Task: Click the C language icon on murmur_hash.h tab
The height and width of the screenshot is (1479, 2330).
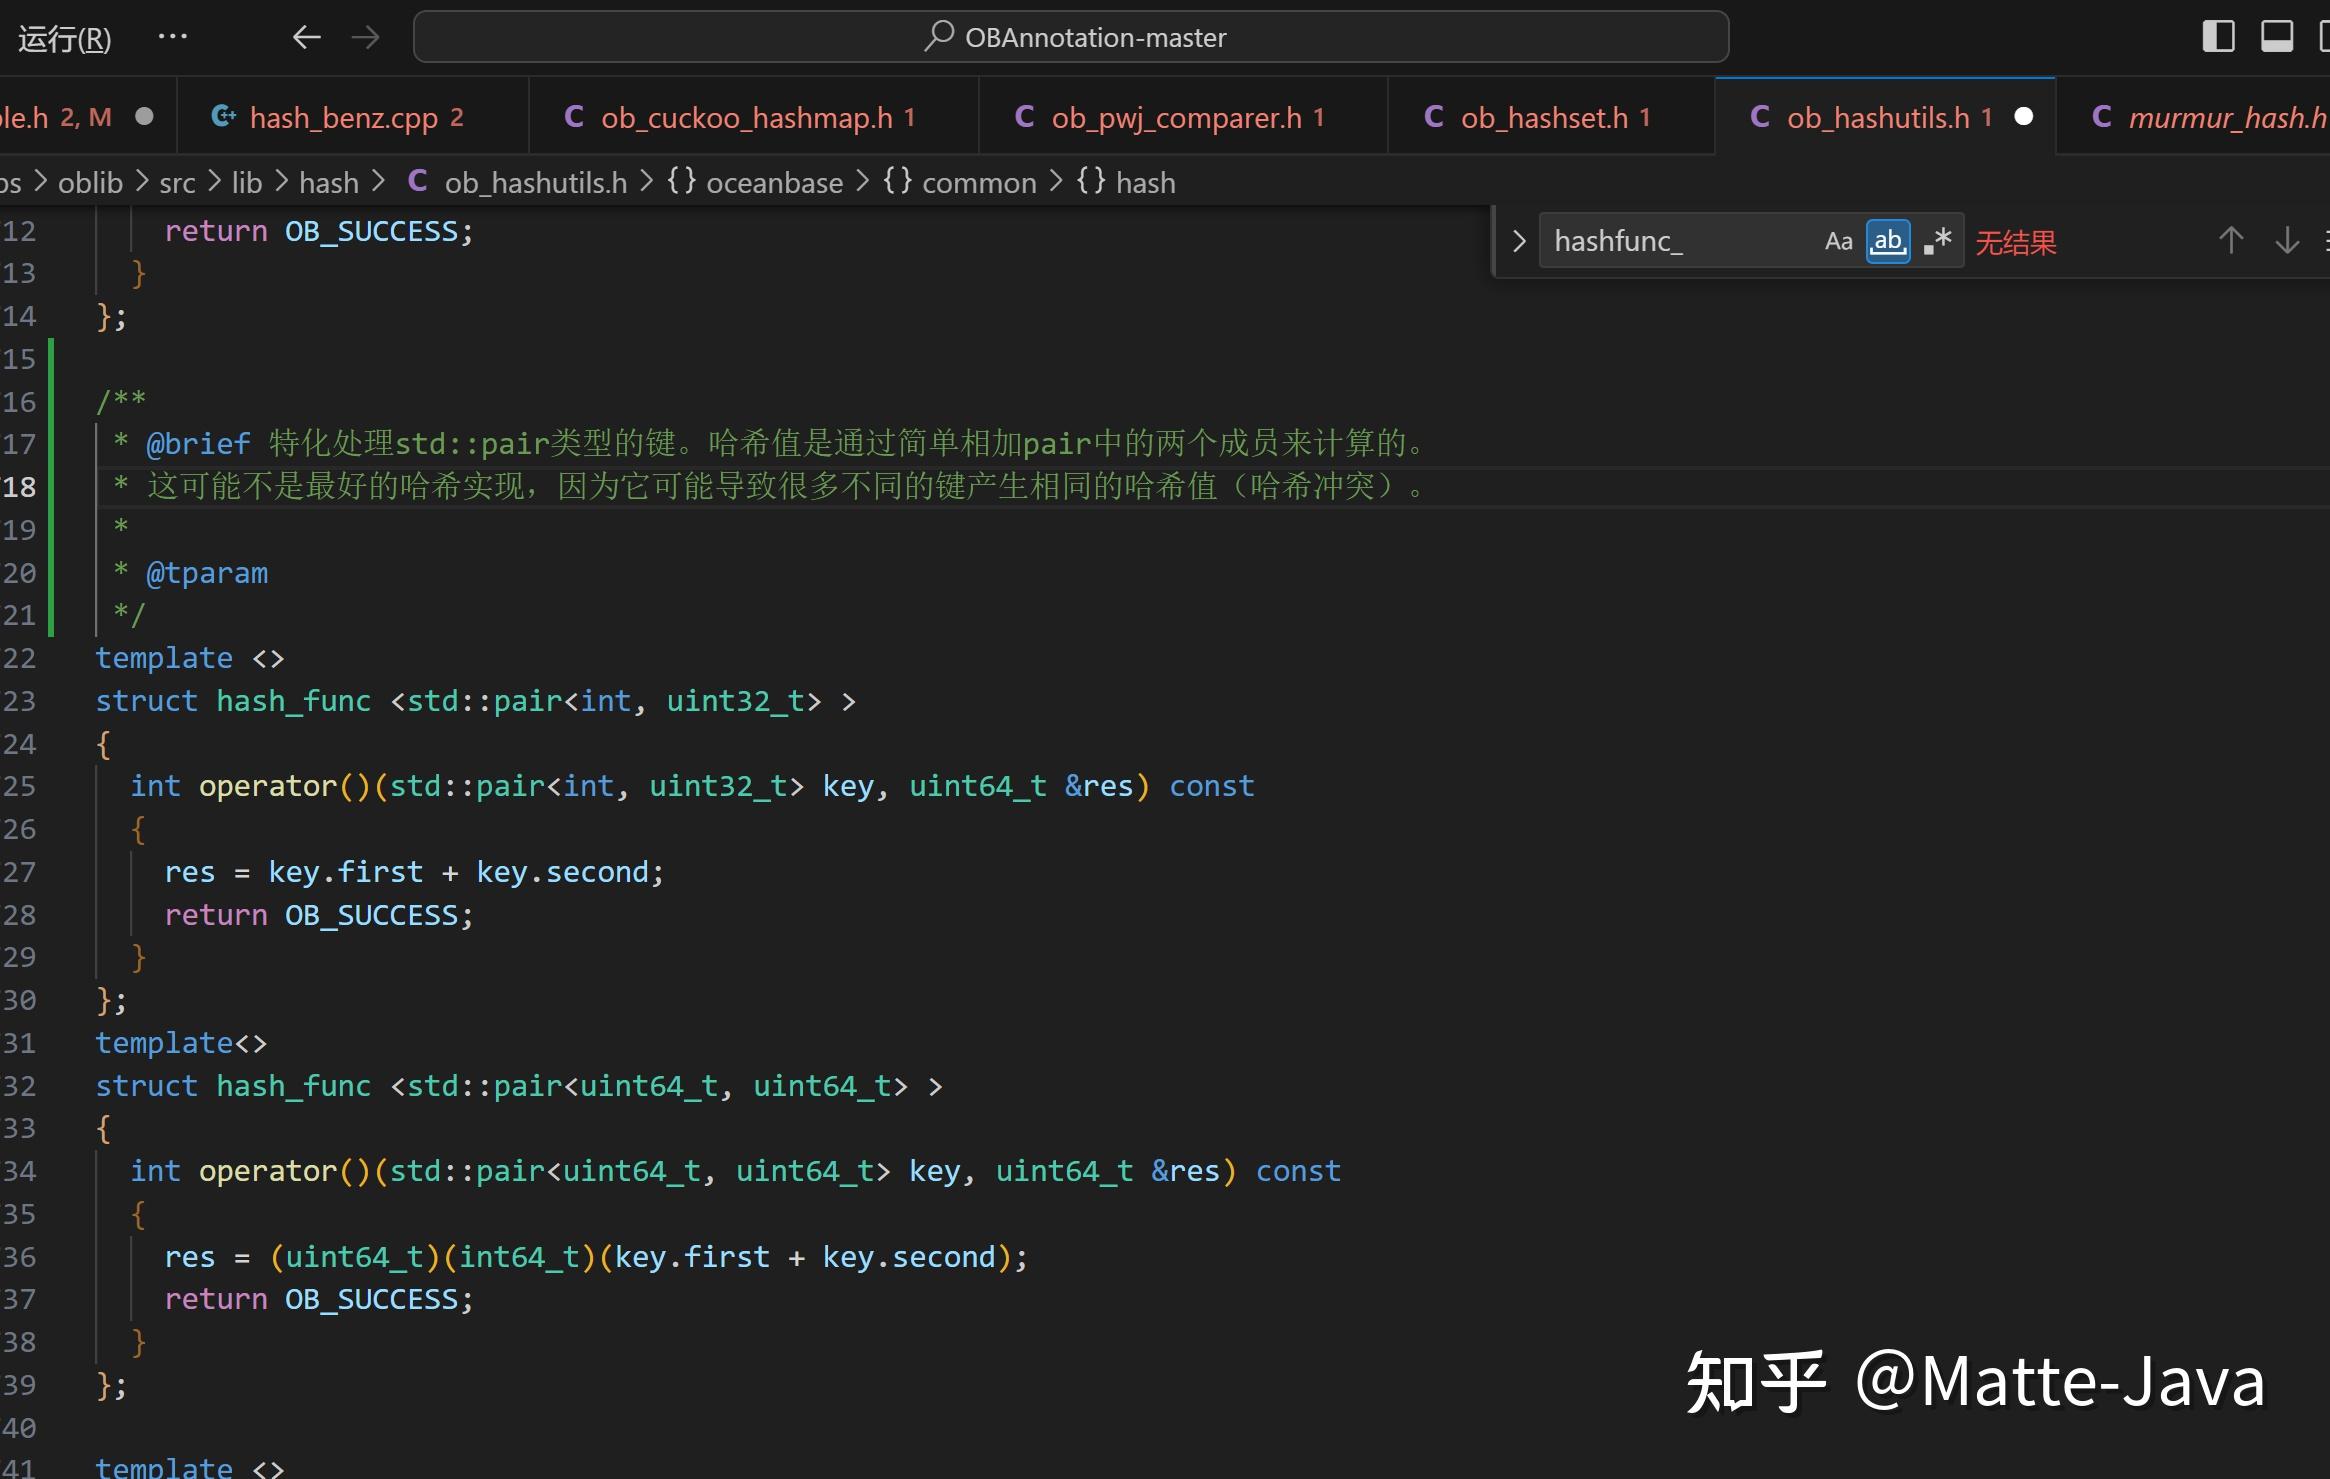Action: pyautogui.click(x=2103, y=116)
